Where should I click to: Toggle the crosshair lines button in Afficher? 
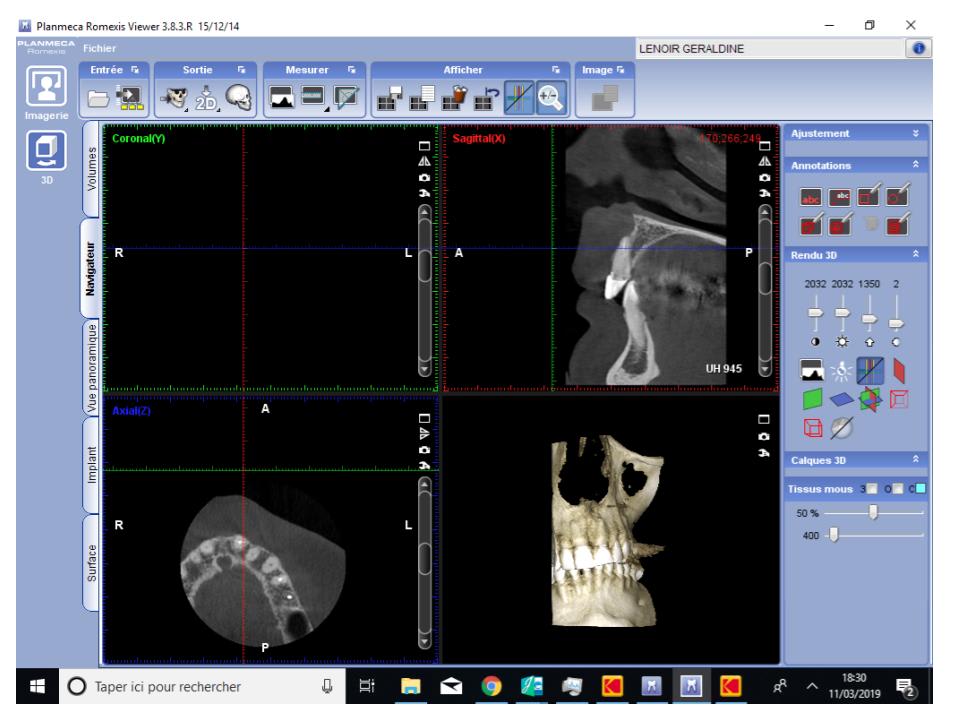click(519, 97)
